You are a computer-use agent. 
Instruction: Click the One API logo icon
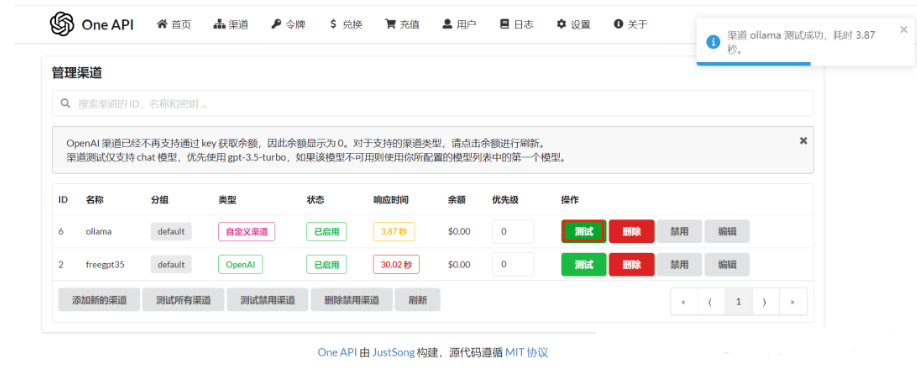point(62,24)
